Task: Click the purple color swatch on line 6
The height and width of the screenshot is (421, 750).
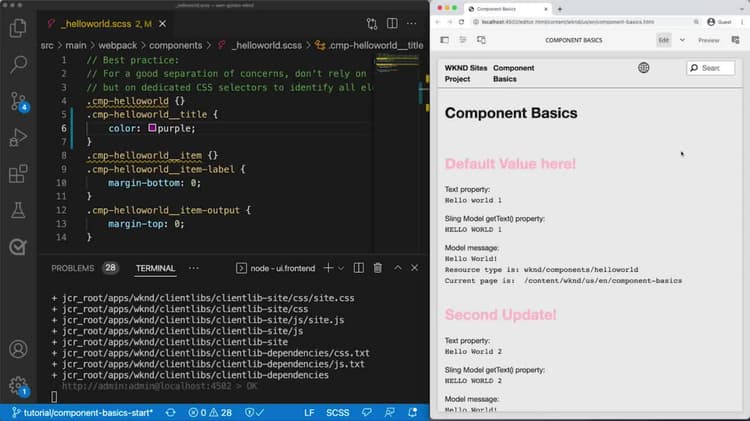Action: (x=152, y=128)
